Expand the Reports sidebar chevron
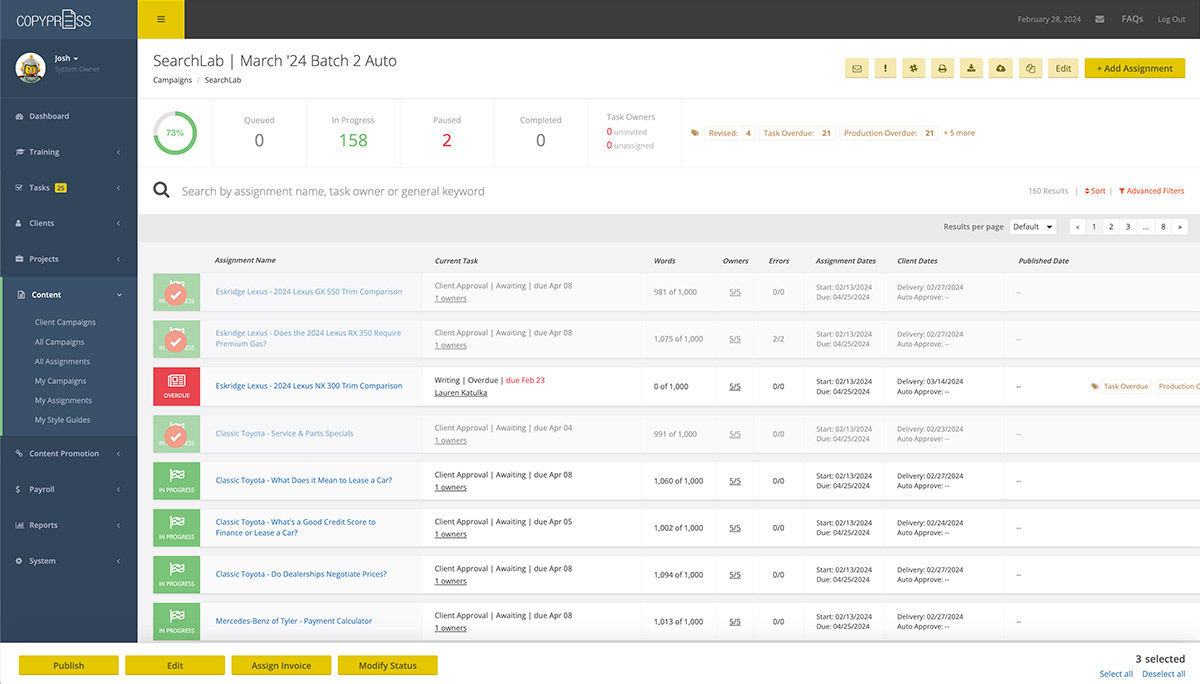This screenshot has height=684, width=1200. [119, 525]
